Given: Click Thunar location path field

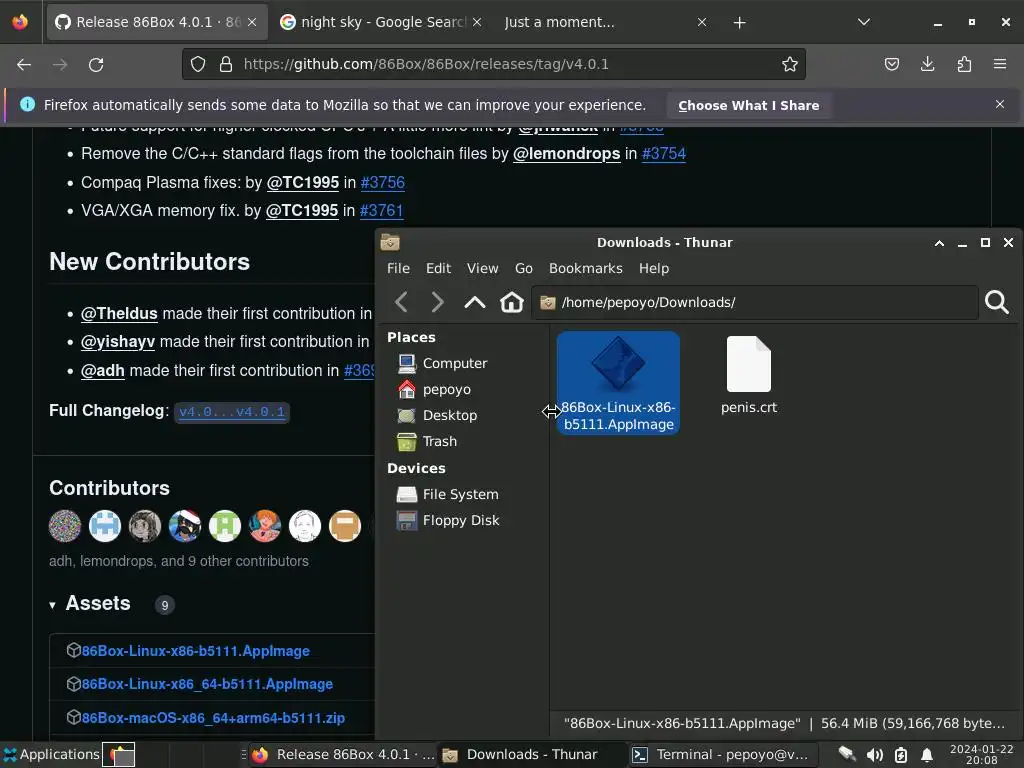Looking at the screenshot, I should [755, 302].
